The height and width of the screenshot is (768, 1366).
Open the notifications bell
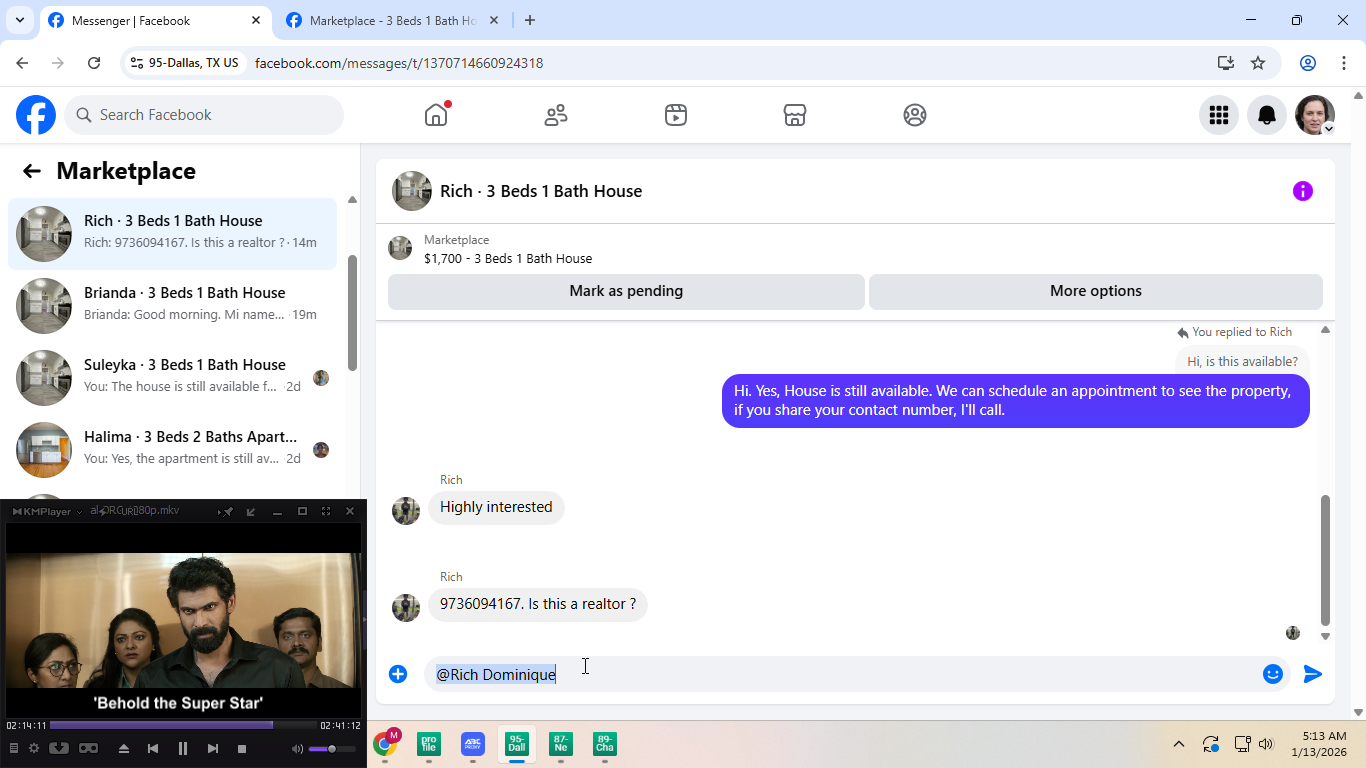(x=1267, y=115)
